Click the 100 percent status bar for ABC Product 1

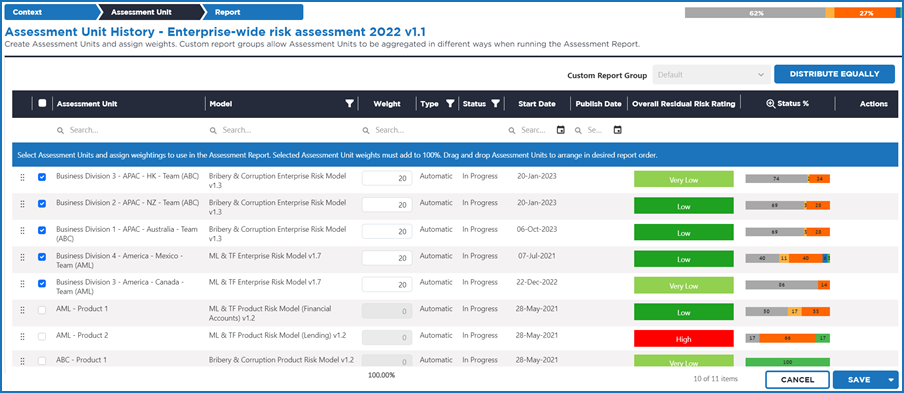point(788,362)
